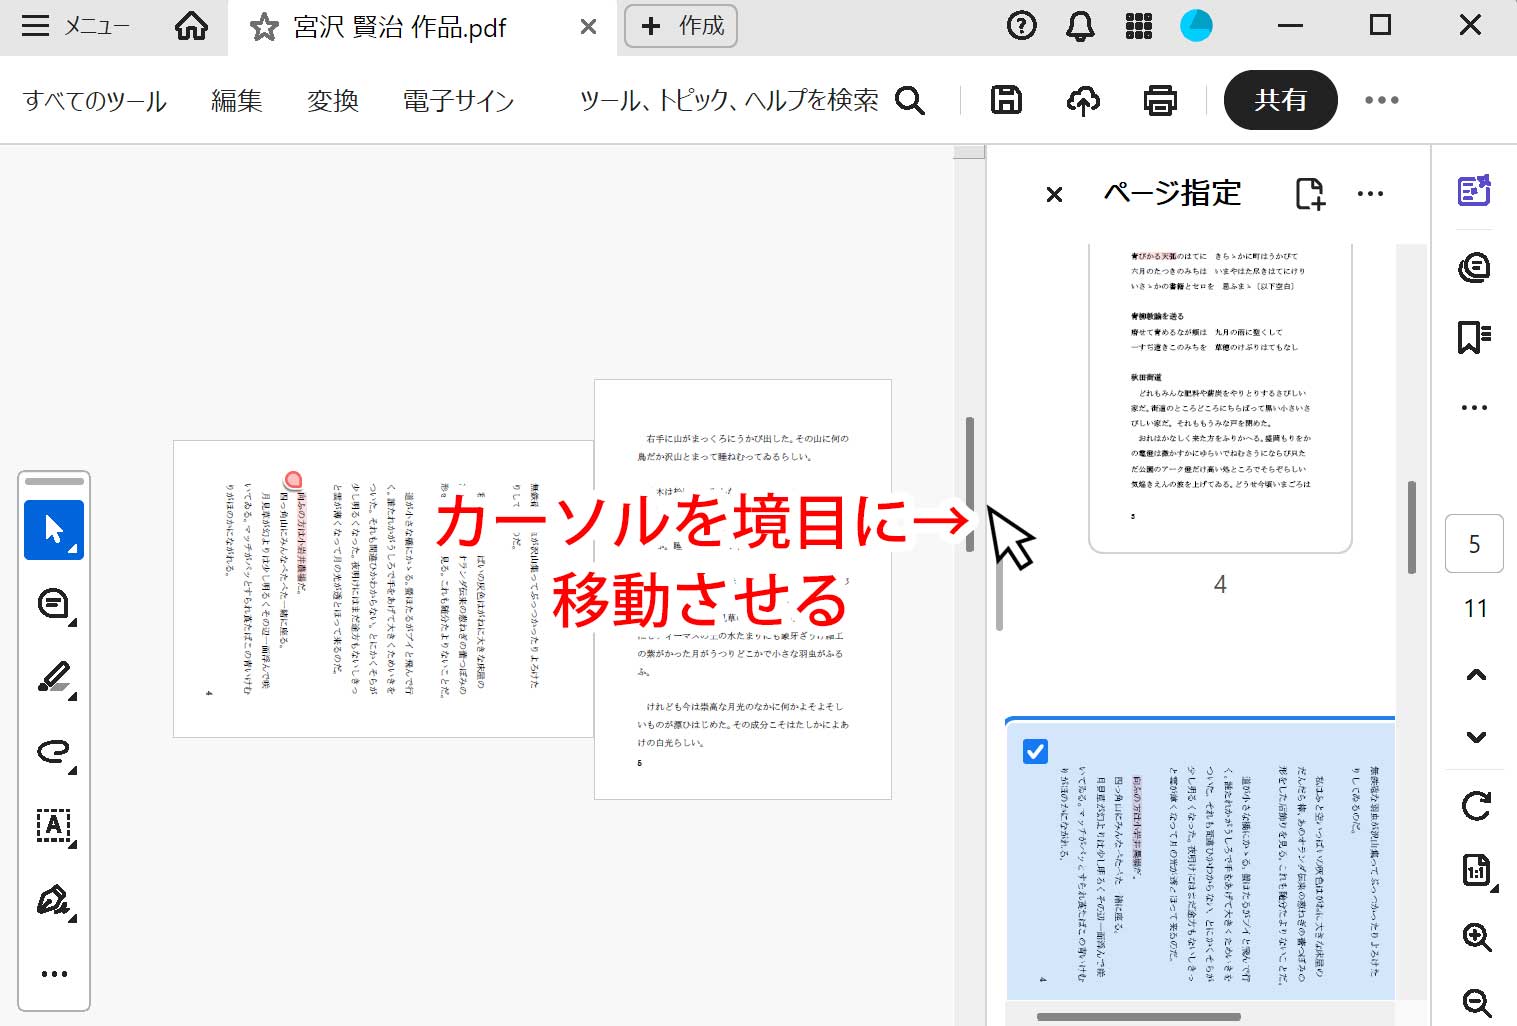This screenshot has width=1517, height=1026.
Task: Open ページ指定 panel options menu
Action: coord(1371,194)
